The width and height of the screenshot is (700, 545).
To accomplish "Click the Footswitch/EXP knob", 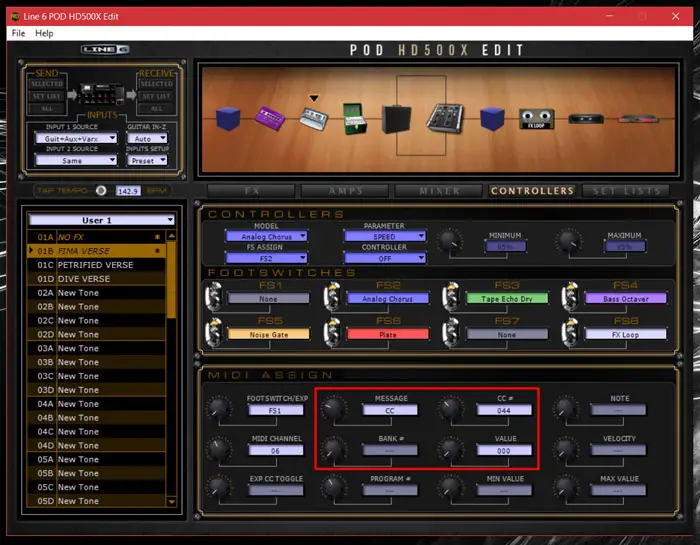I will click(218, 408).
